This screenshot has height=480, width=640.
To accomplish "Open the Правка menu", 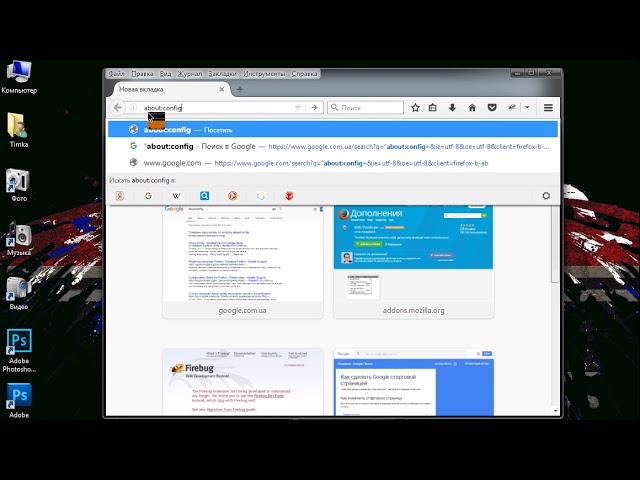I will [x=142, y=74].
